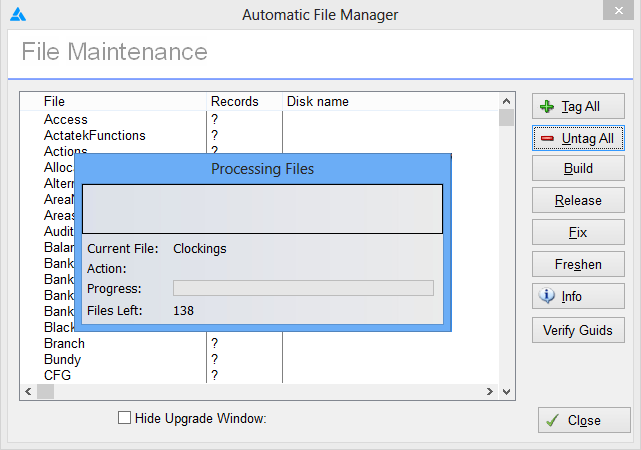Click the red minus icon on Untag All
This screenshot has width=641, height=450.
(547, 139)
